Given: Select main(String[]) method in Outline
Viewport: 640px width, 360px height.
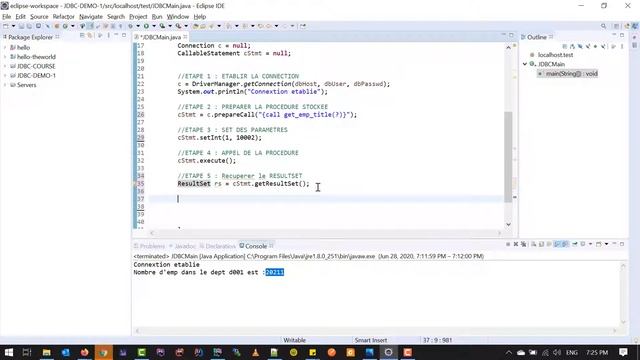Looking at the screenshot, I should coord(568,74).
